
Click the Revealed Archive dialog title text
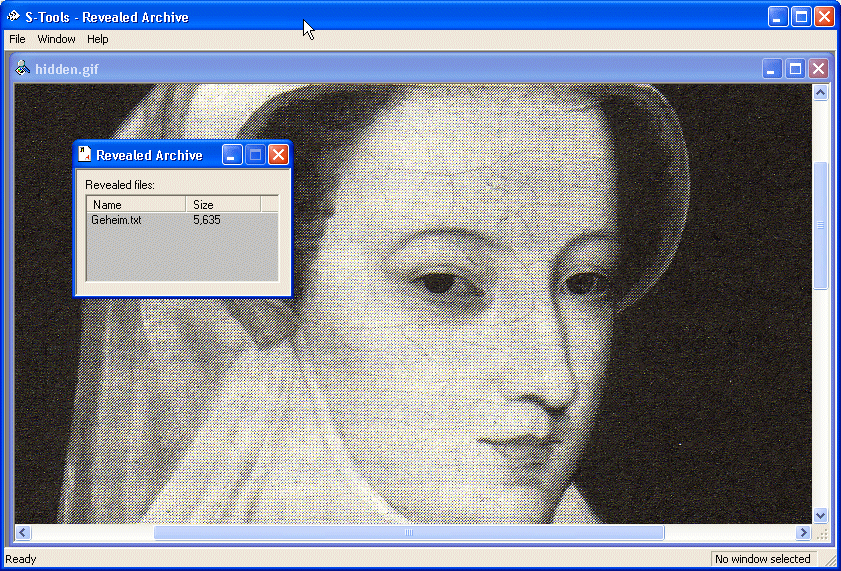[149, 155]
